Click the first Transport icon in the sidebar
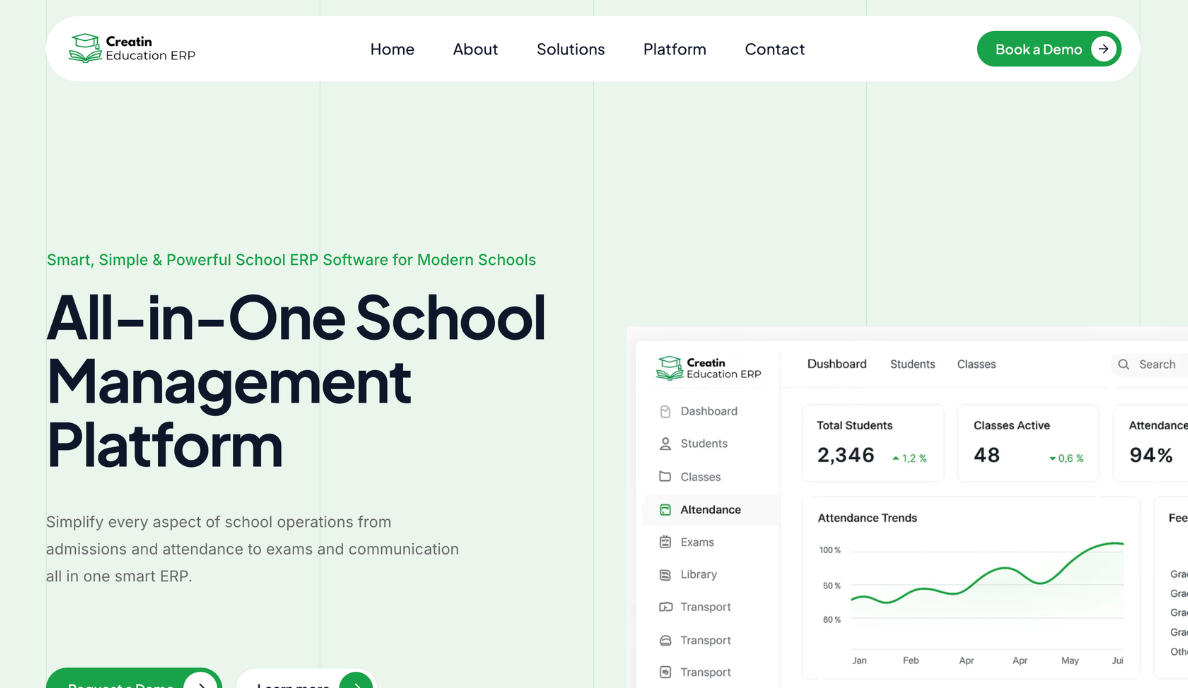1188x688 pixels. [x=665, y=607]
